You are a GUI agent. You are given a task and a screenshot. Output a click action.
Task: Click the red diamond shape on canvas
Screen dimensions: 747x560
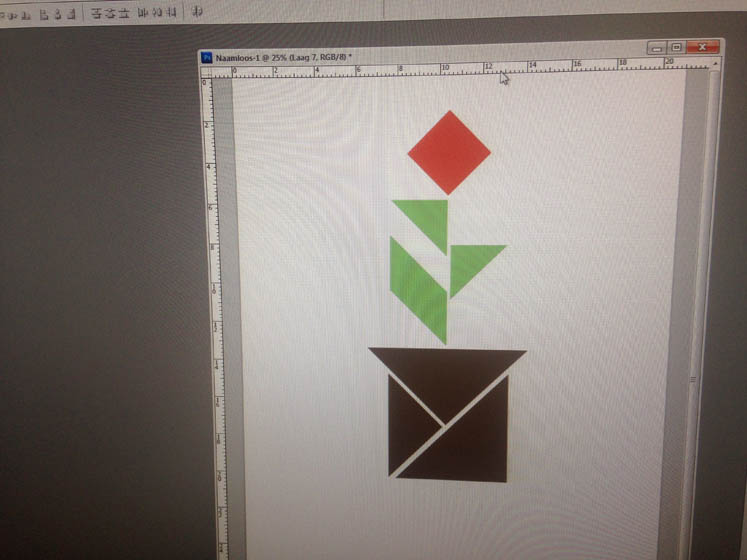point(449,152)
